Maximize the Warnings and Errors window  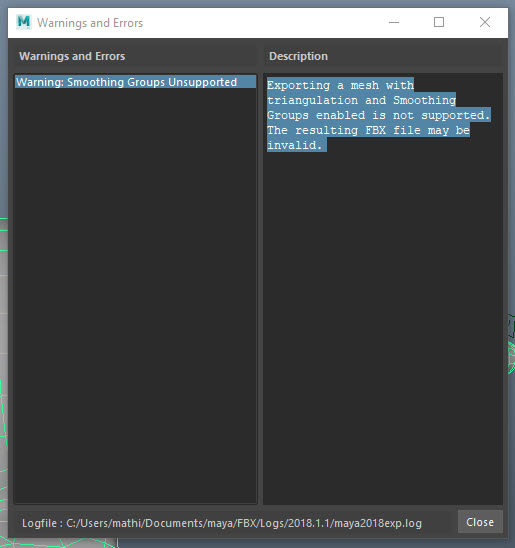[439, 22]
